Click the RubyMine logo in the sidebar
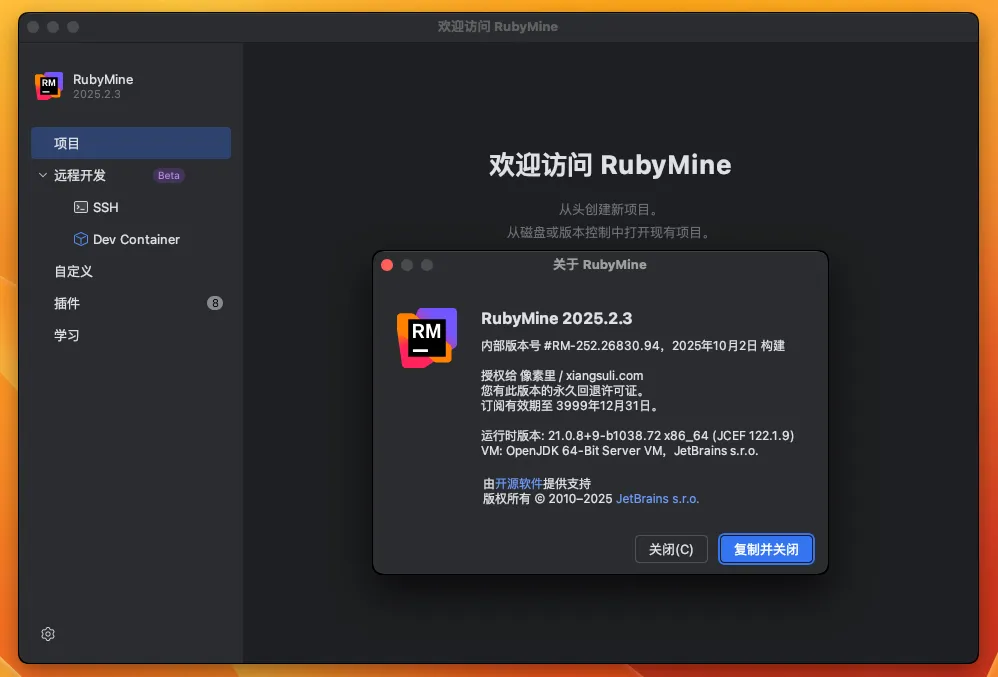The image size is (998, 677). click(x=49, y=86)
